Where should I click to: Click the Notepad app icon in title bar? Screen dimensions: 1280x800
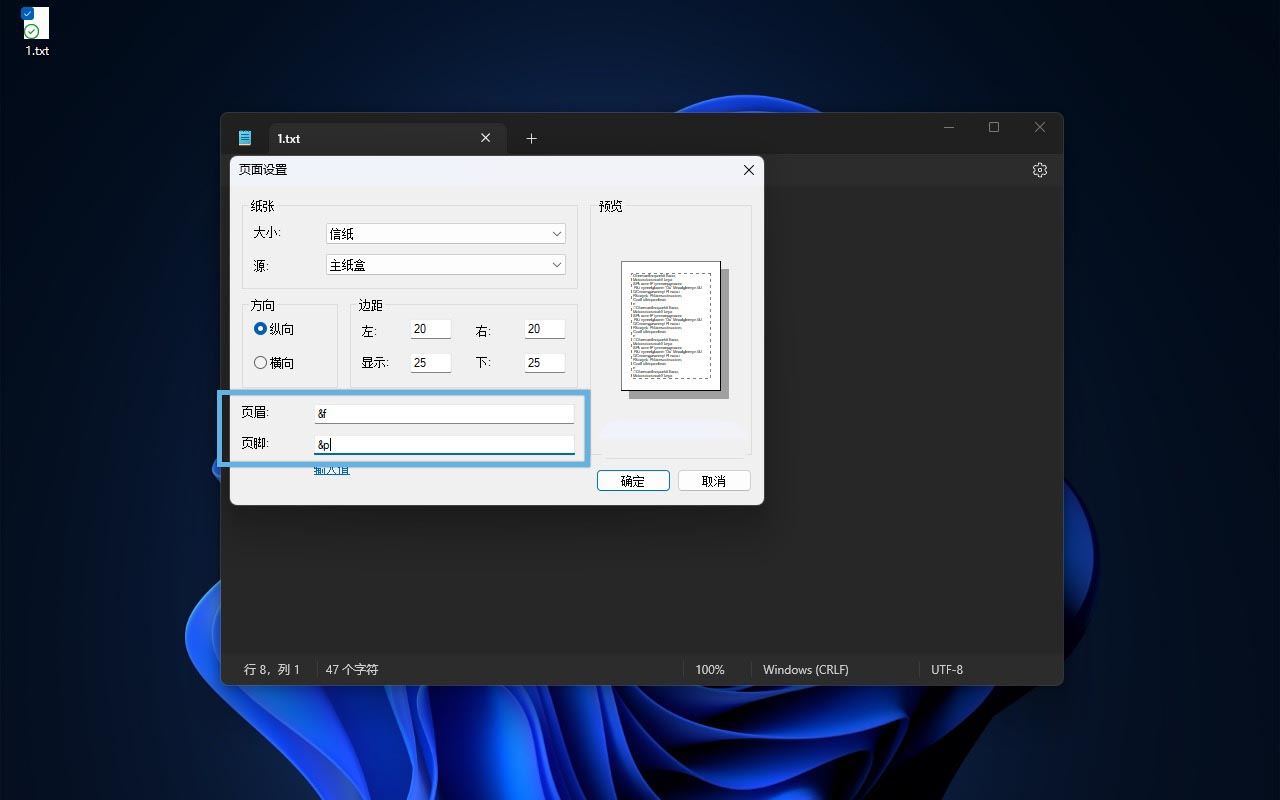click(x=245, y=138)
